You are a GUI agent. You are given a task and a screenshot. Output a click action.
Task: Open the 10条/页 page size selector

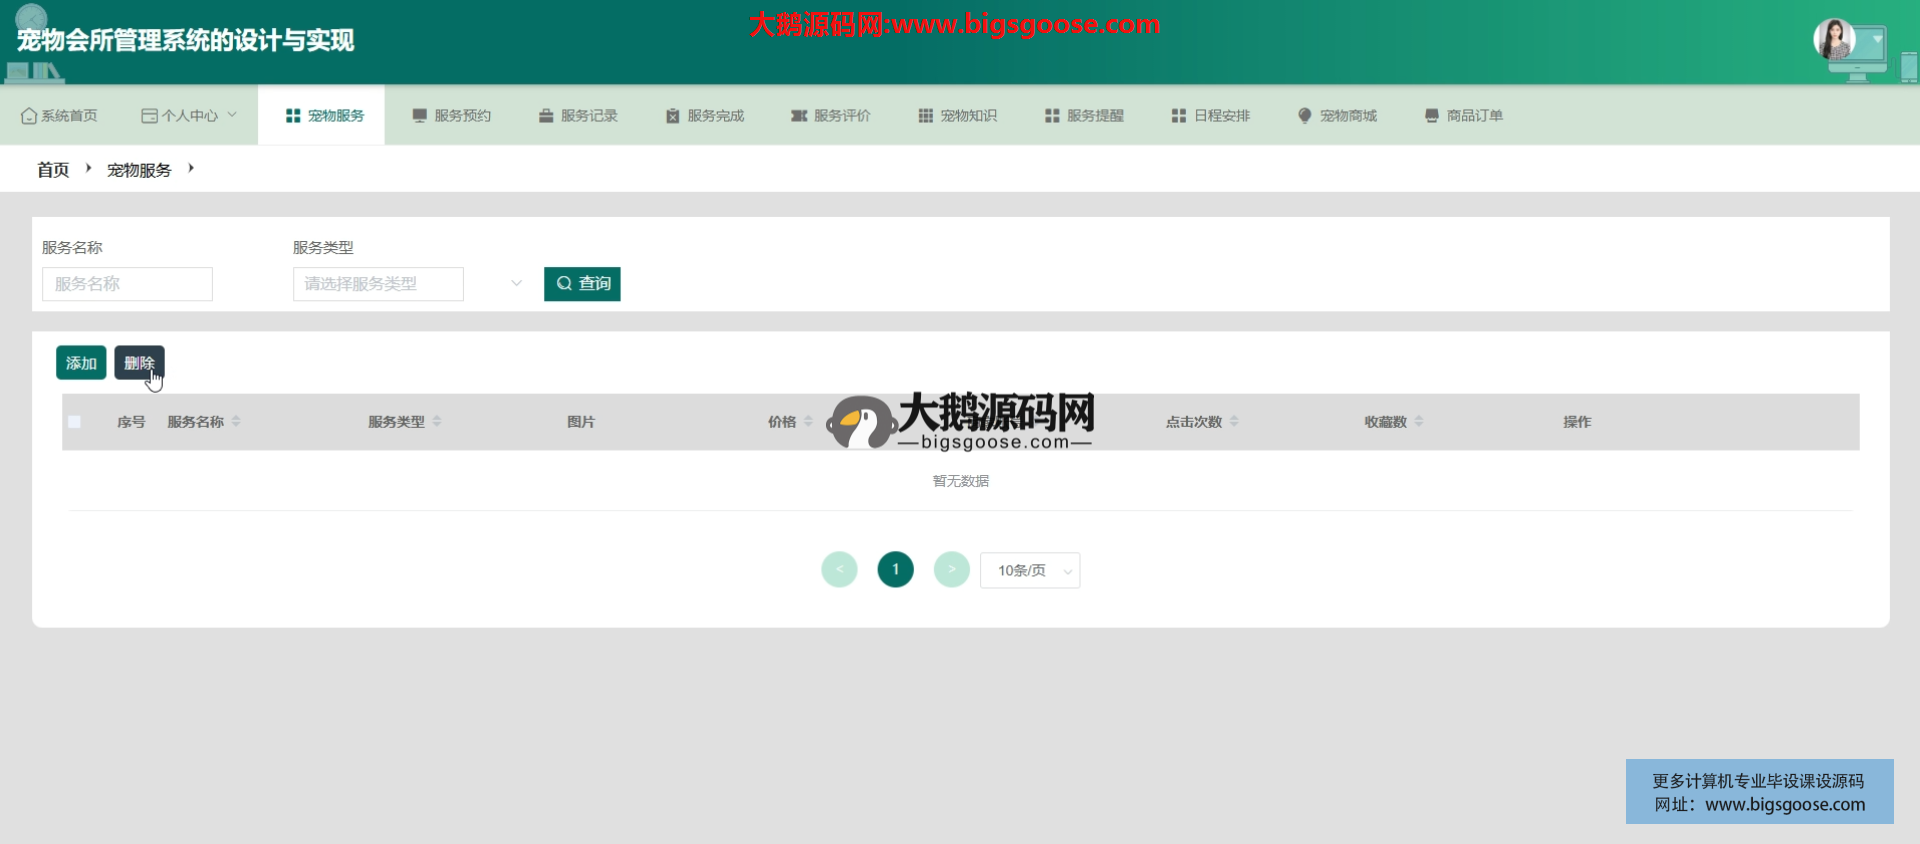(x=1029, y=570)
